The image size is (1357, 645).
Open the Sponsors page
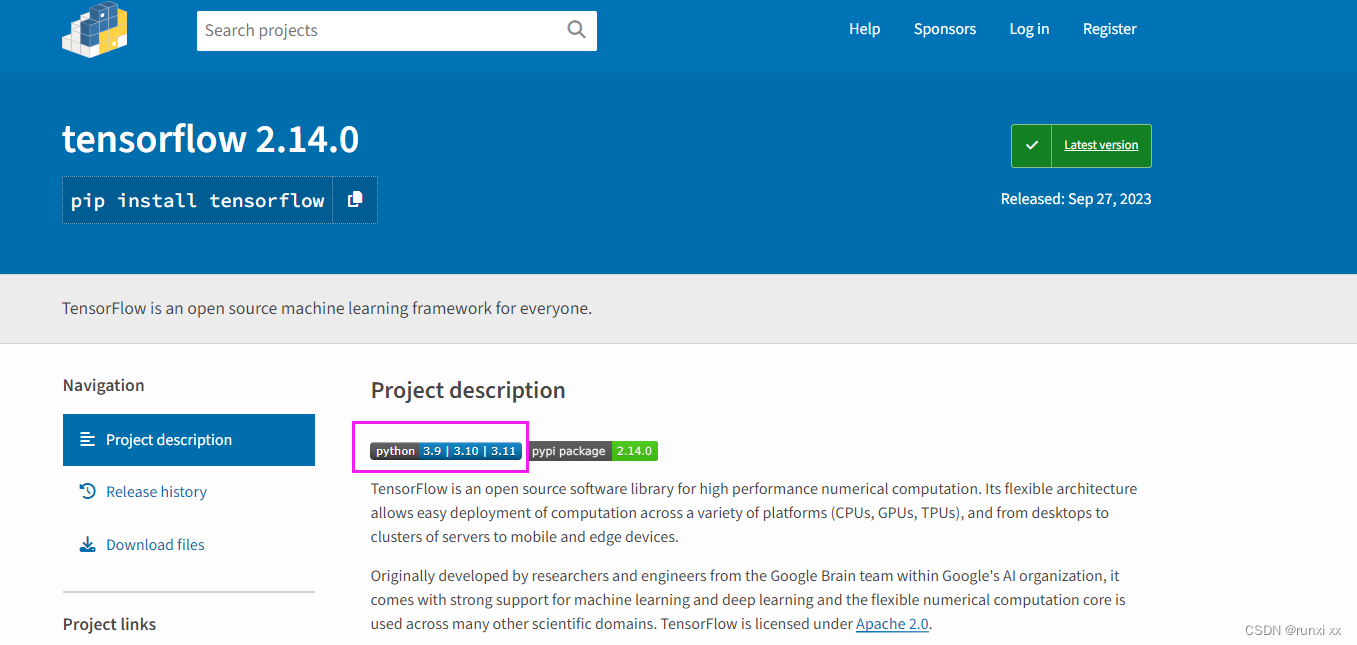pyautogui.click(x=944, y=29)
